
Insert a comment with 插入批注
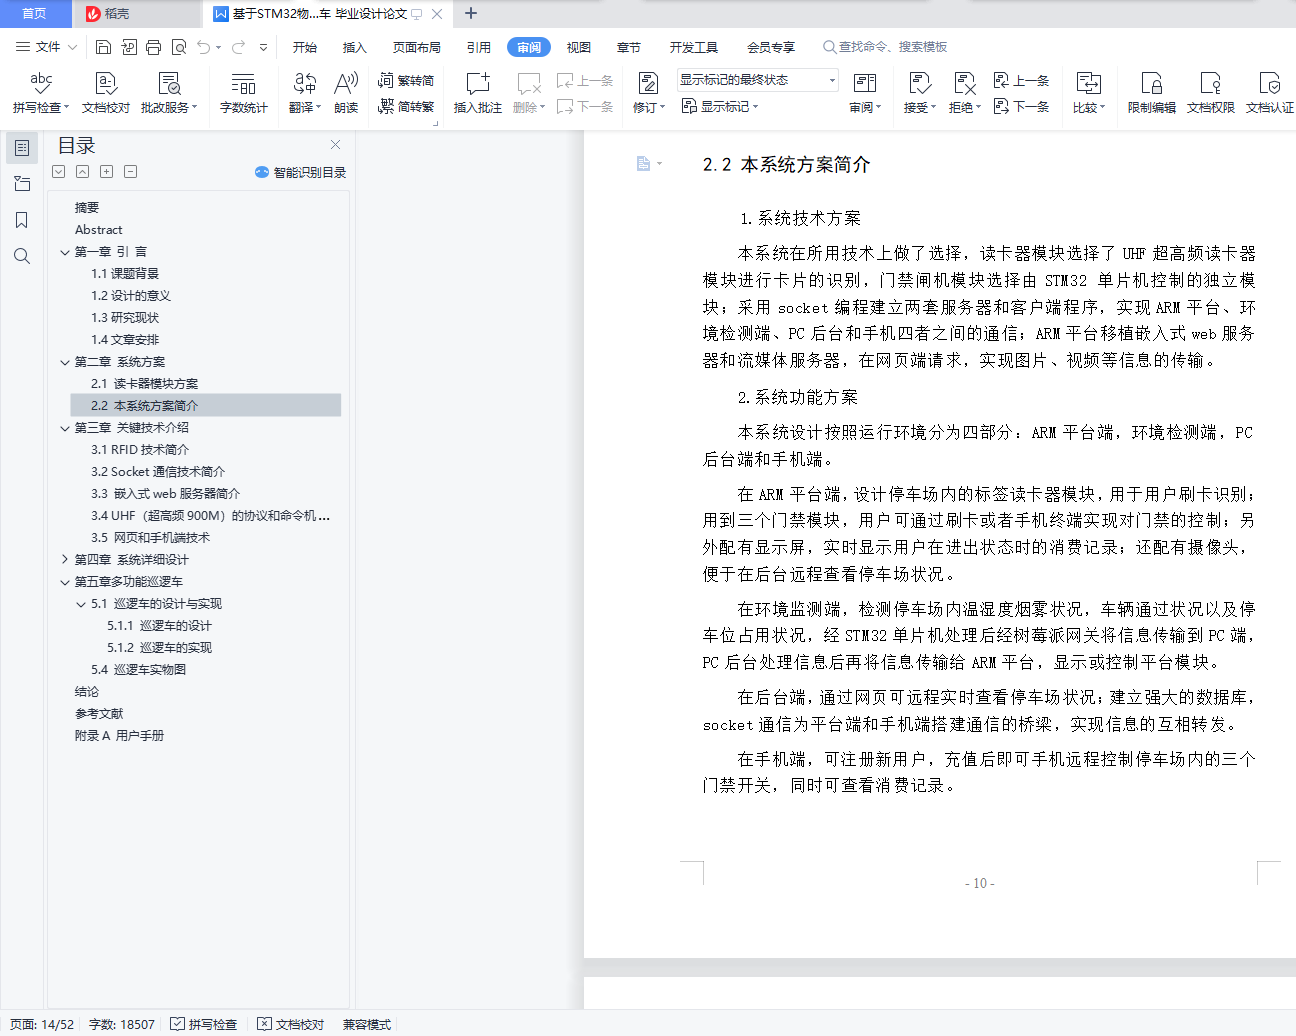(x=478, y=93)
